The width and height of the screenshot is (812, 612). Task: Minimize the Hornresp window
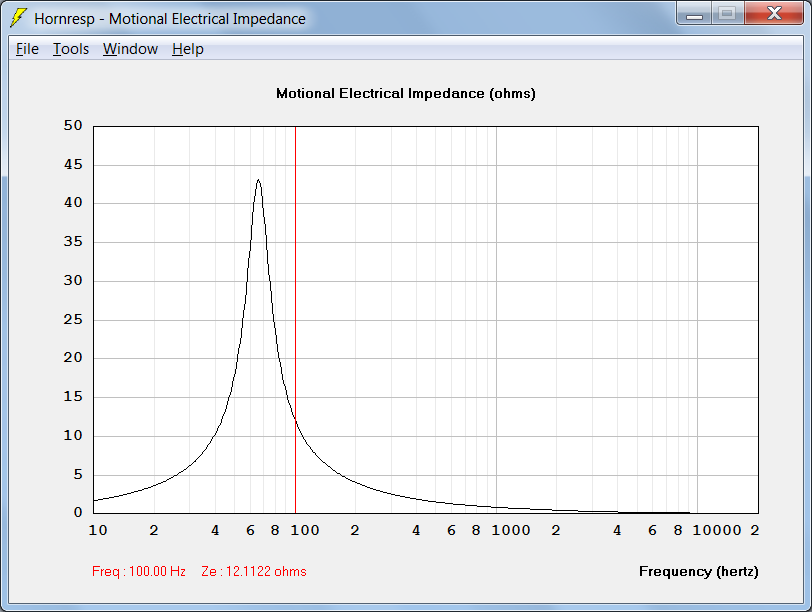point(694,13)
